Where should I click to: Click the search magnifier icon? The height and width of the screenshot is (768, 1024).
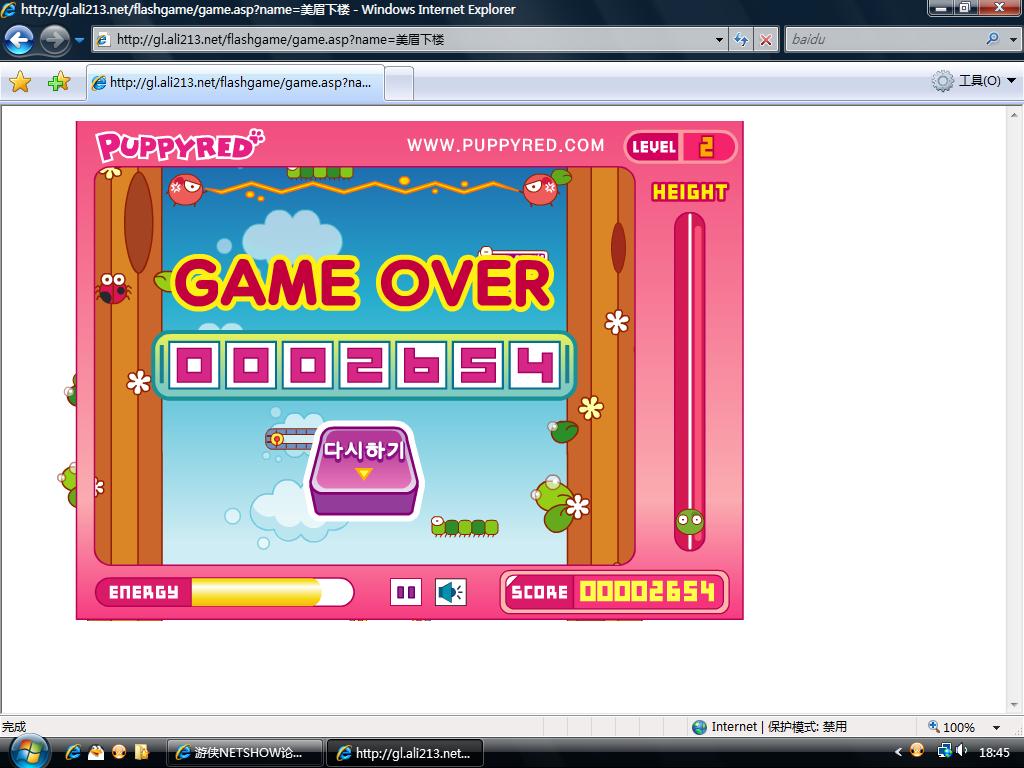(x=992, y=40)
